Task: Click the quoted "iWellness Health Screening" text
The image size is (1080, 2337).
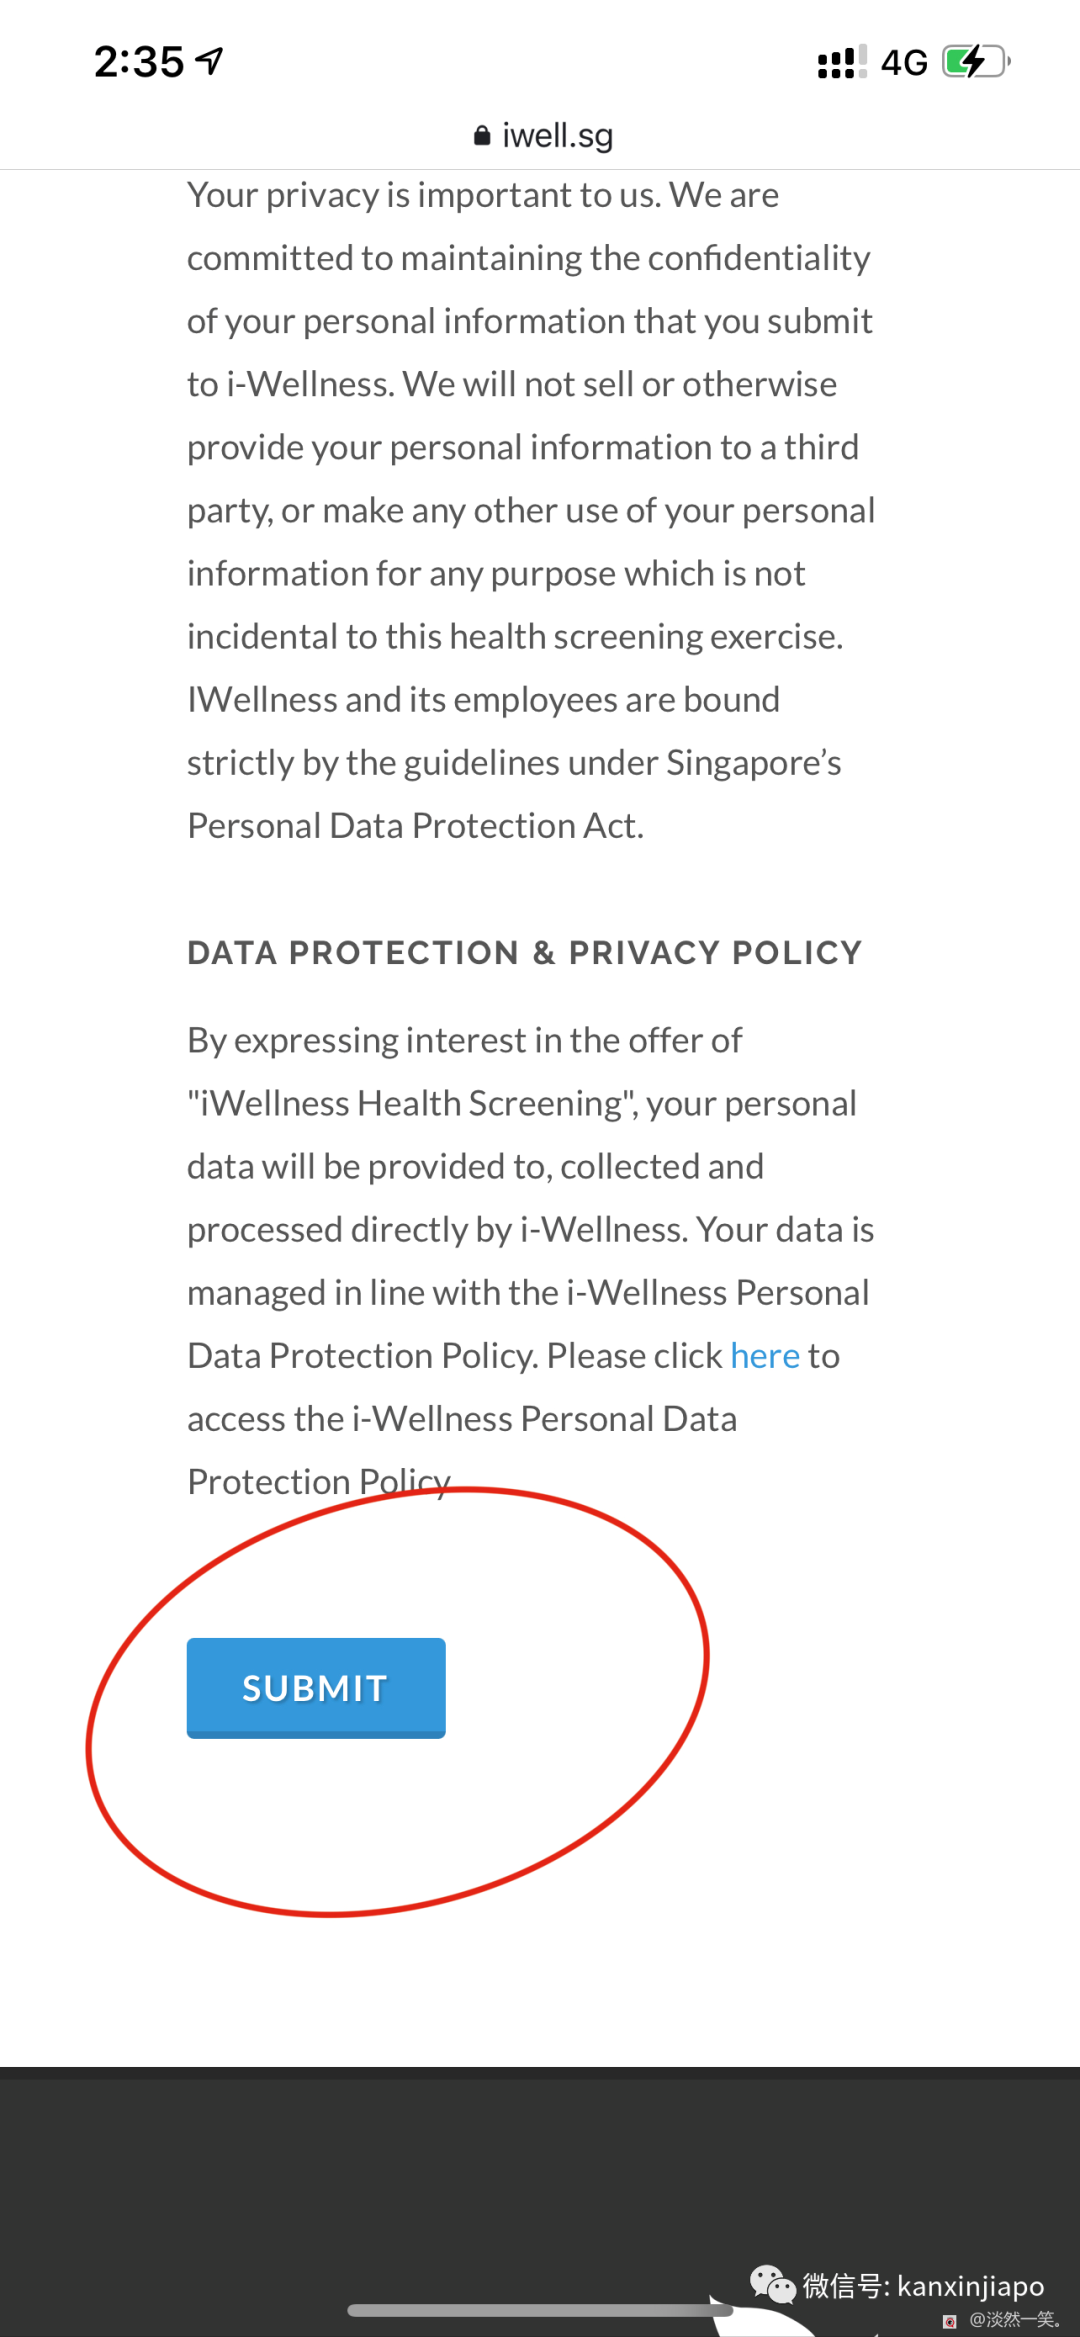Action: tap(414, 1103)
